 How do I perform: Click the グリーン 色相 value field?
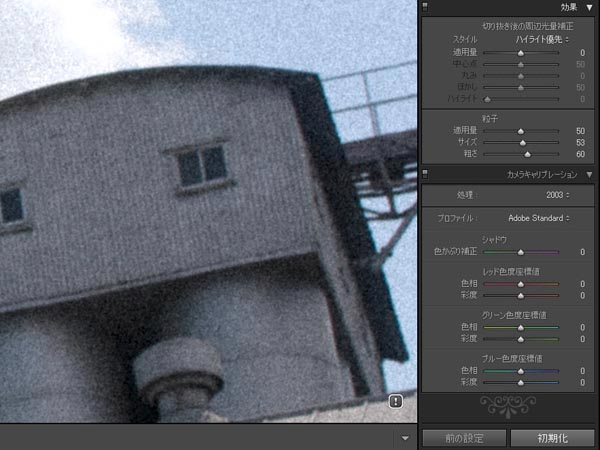(x=582, y=328)
